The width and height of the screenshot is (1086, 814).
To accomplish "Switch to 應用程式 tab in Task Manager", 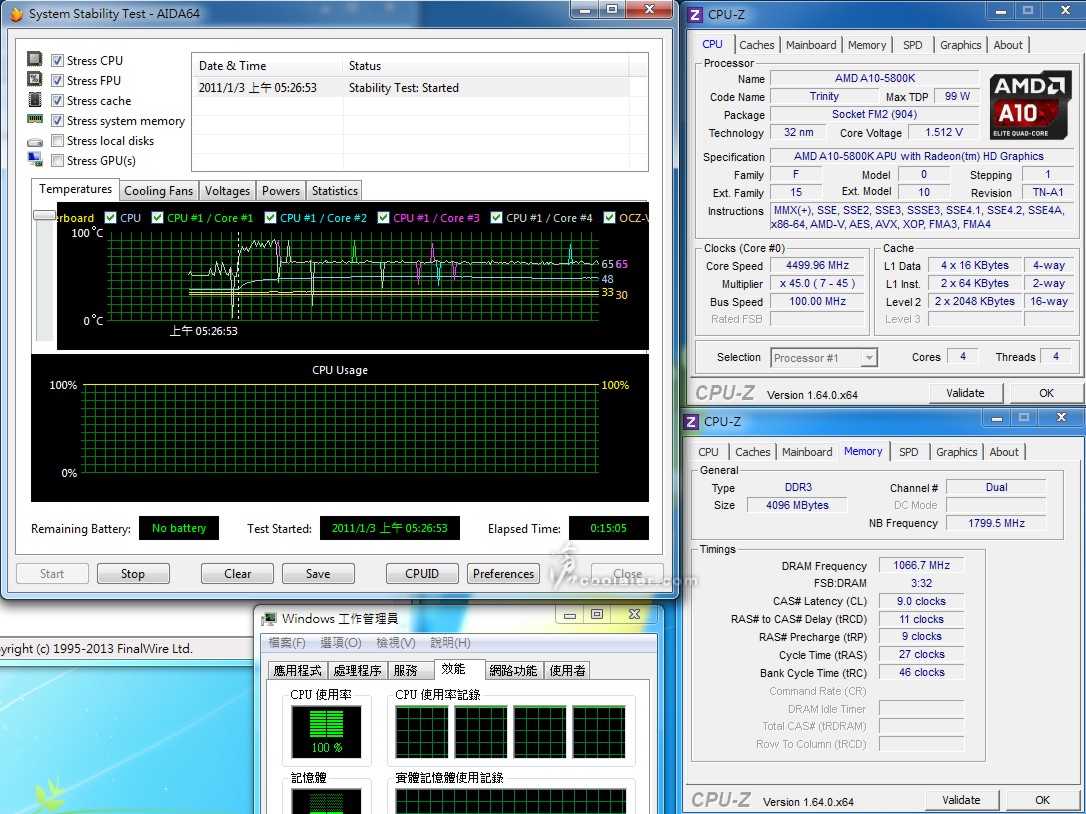I will (x=298, y=671).
